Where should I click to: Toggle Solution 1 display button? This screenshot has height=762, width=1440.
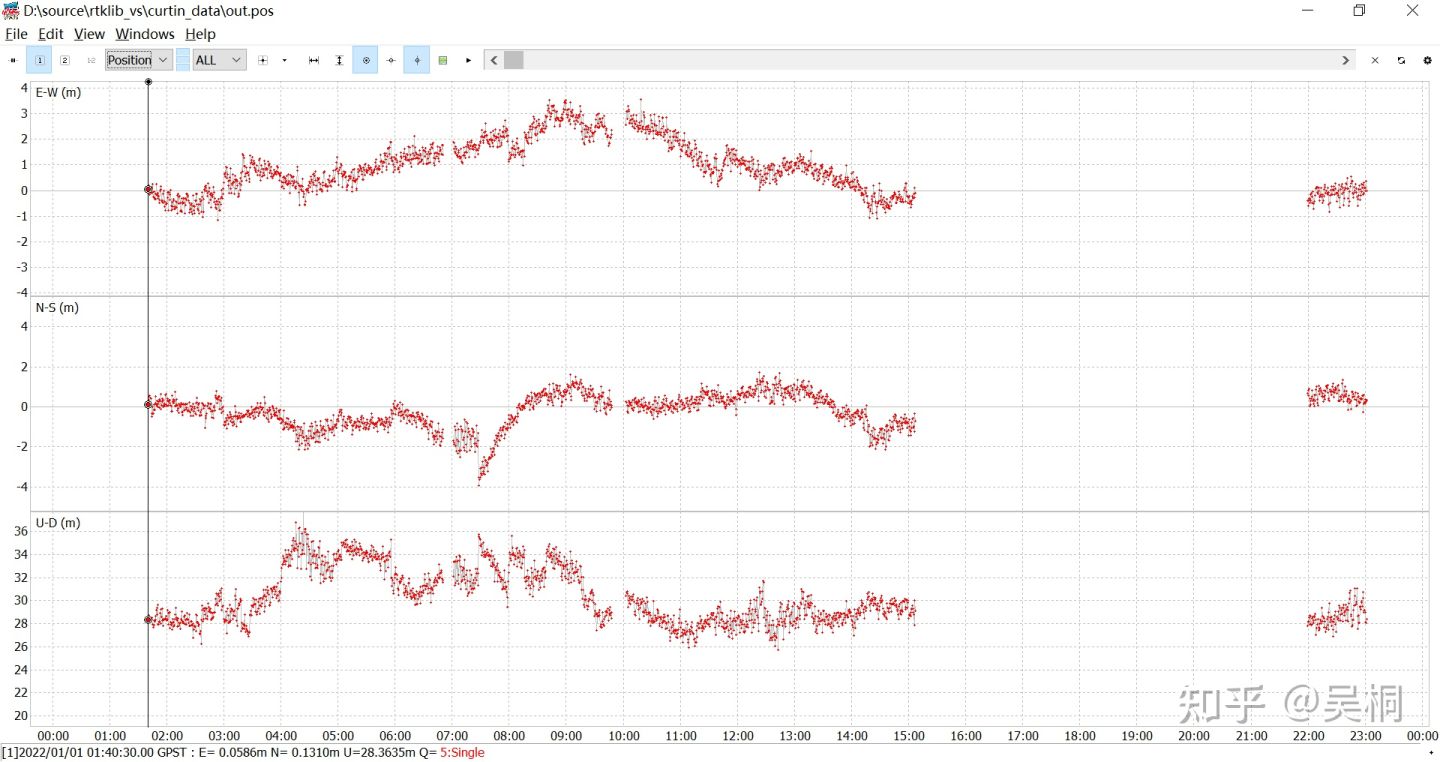(x=39, y=60)
